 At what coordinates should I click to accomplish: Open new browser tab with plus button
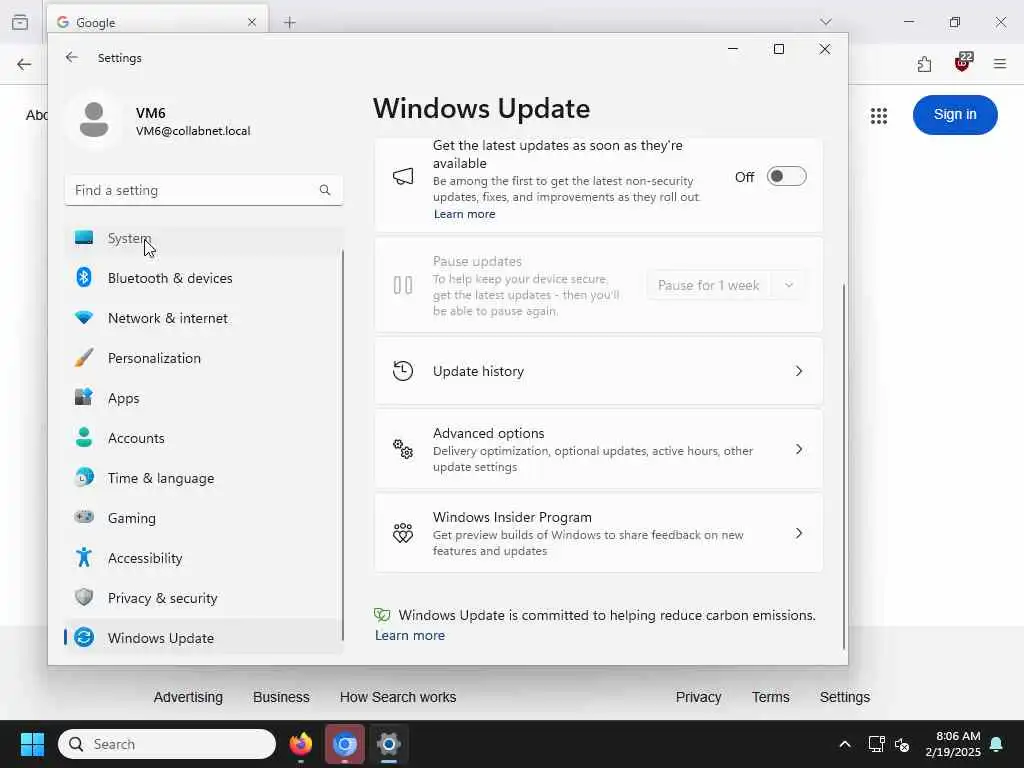[x=289, y=23]
